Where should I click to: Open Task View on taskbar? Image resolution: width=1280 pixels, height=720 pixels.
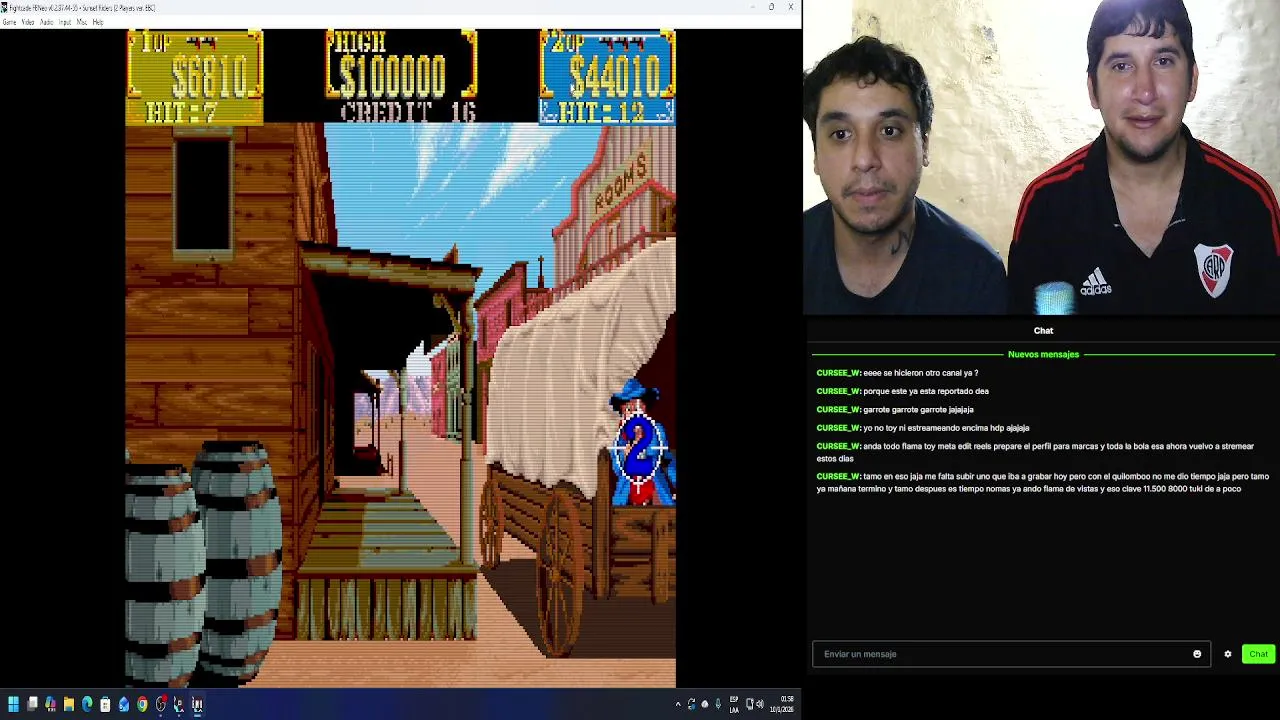pyautogui.click(x=32, y=704)
